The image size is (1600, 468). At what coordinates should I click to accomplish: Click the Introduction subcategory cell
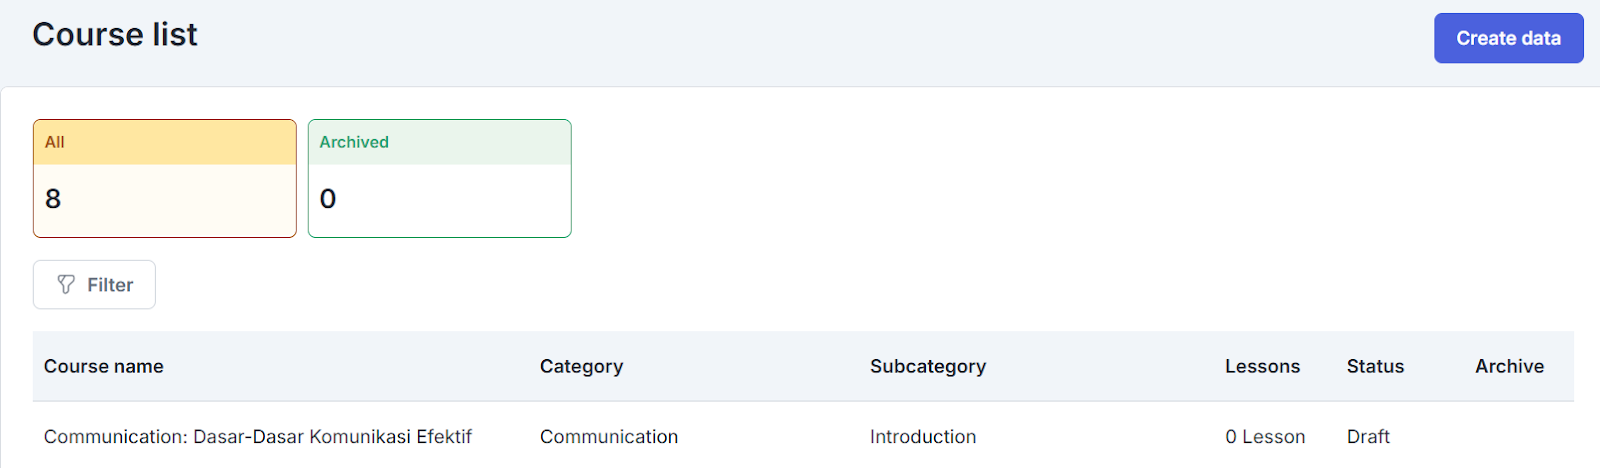[x=922, y=437]
